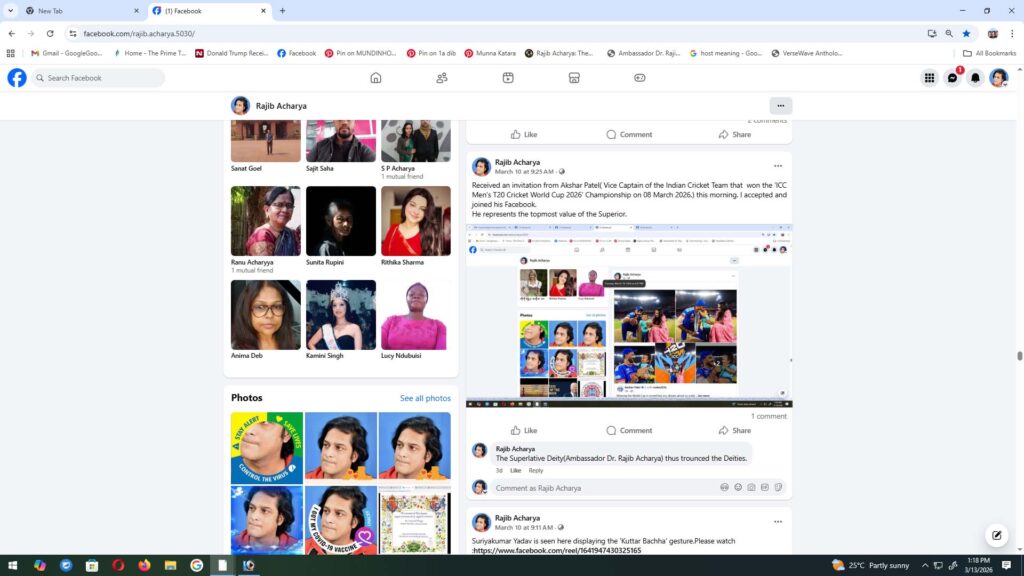1024x576 pixels.
Task: Open the Notifications bell
Action: click(x=975, y=78)
